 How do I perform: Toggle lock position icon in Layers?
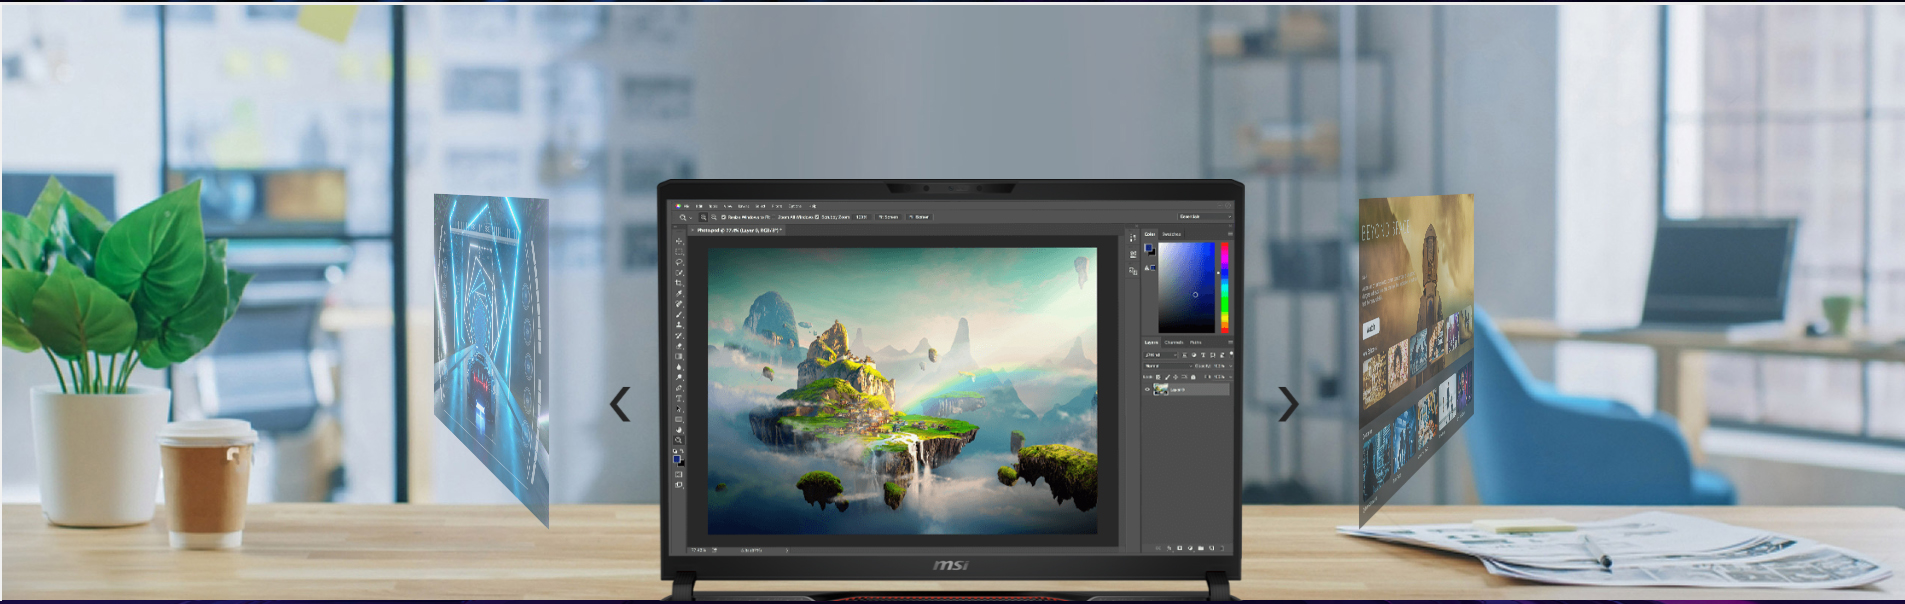tap(1175, 377)
